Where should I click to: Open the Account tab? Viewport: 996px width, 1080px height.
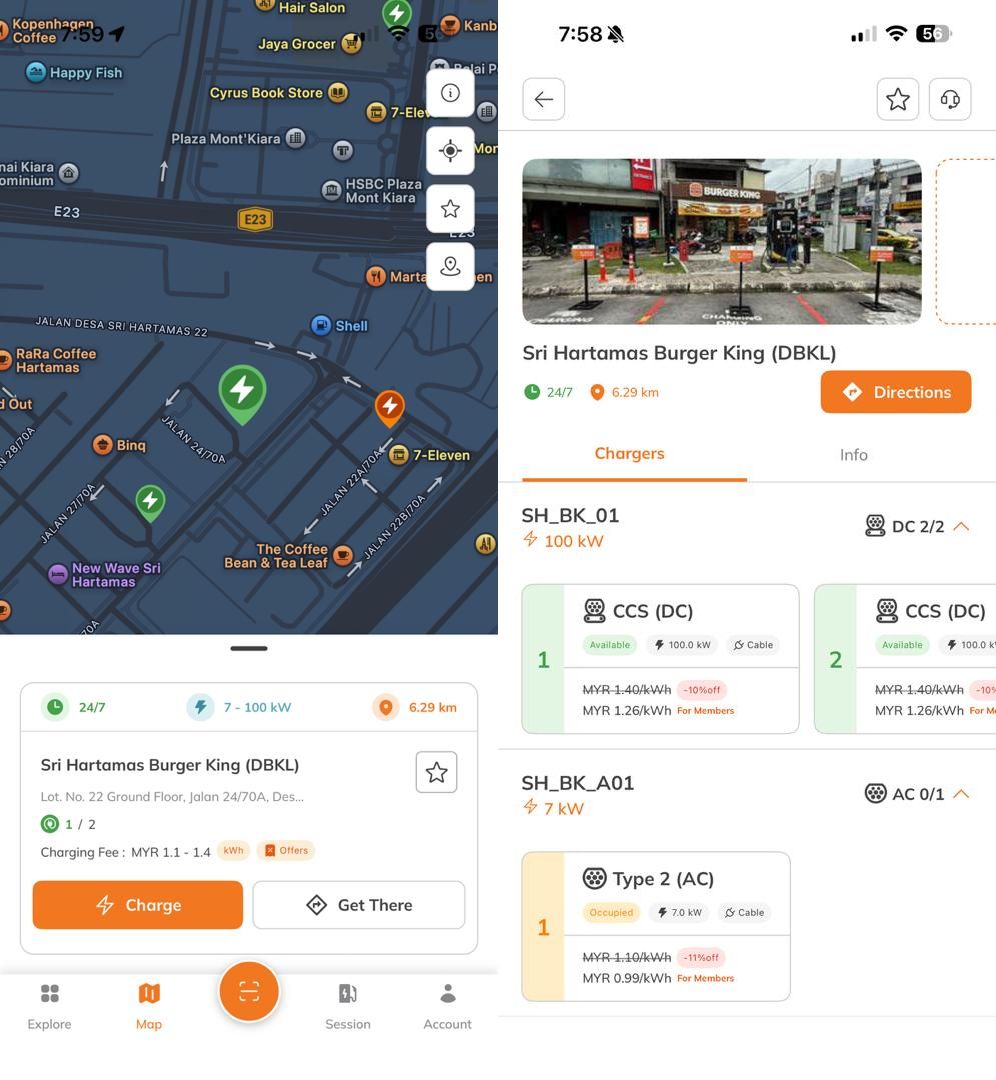(447, 1005)
